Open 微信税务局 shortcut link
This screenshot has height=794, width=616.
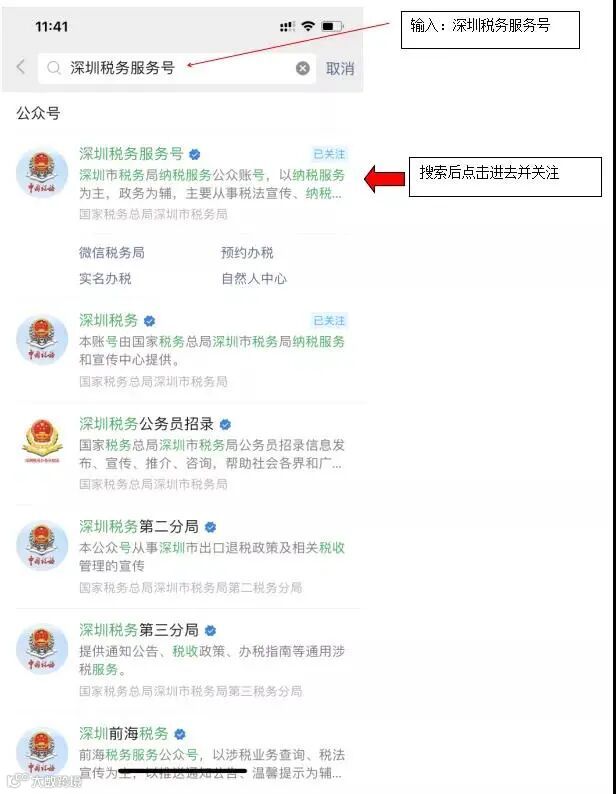pyautogui.click(x=112, y=252)
